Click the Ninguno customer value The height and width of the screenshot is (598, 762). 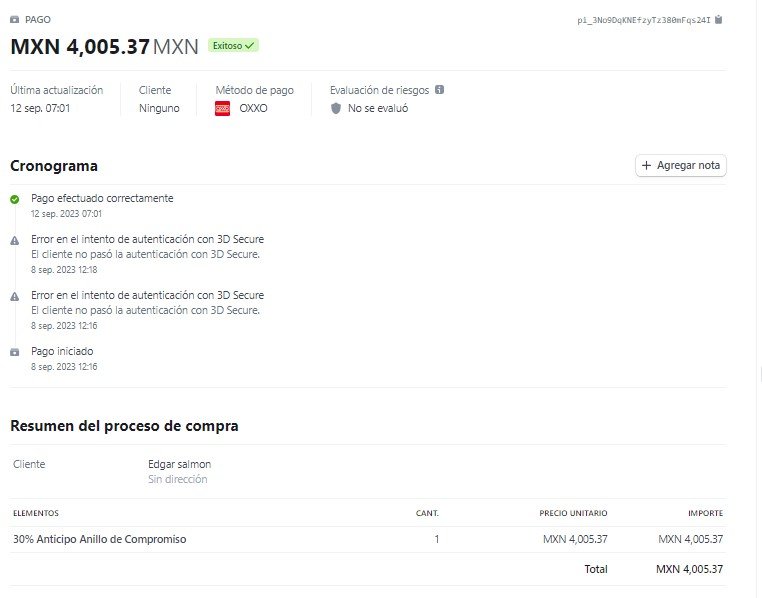point(159,108)
